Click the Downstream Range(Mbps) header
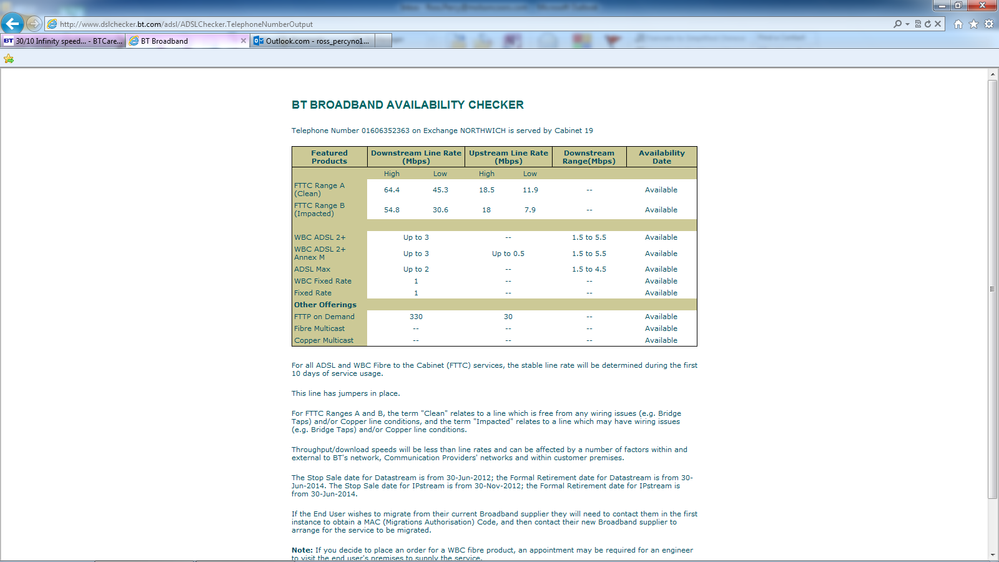The image size is (999, 562). click(x=589, y=157)
